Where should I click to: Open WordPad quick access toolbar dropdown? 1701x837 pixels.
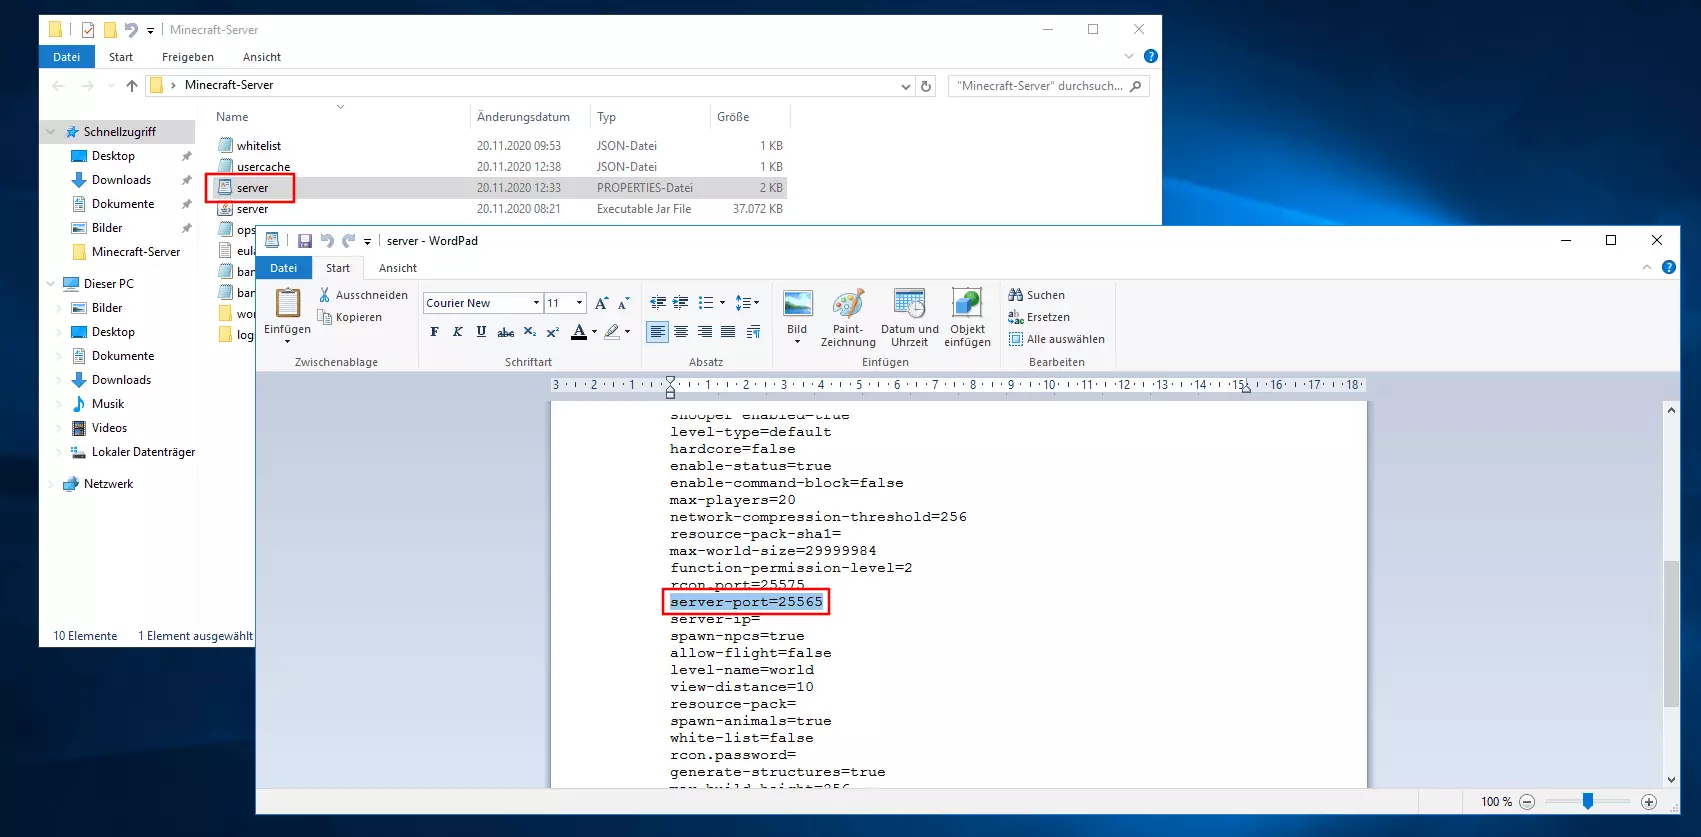pyautogui.click(x=367, y=241)
